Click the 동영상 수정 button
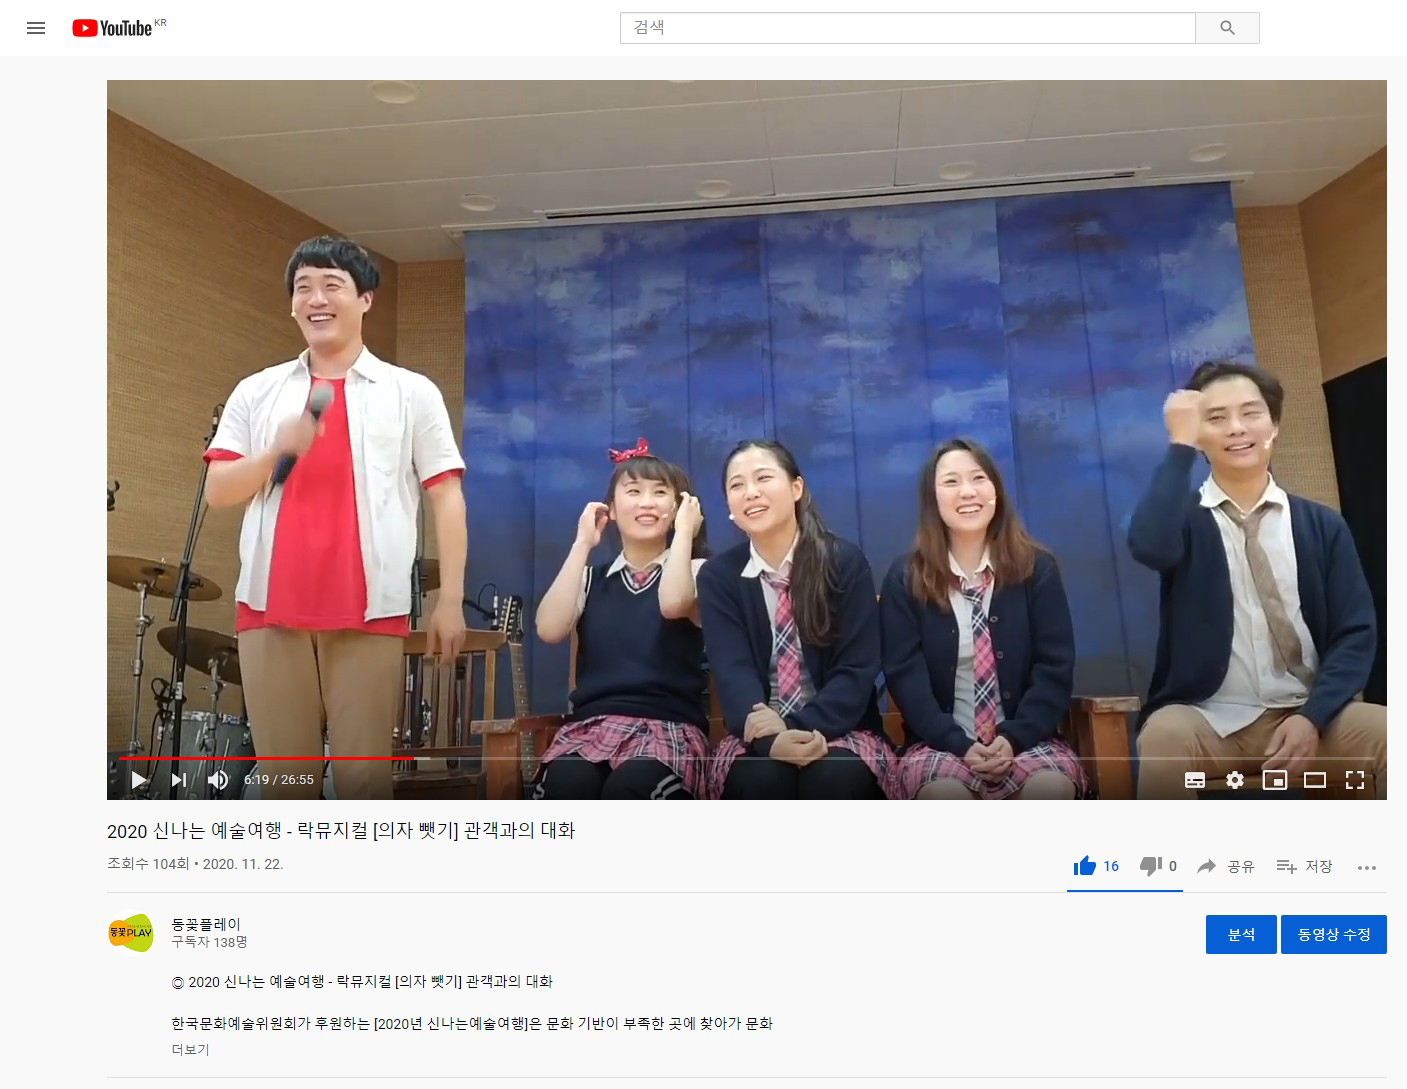Image resolution: width=1407 pixels, height=1089 pixels. tap(1334, 934)
